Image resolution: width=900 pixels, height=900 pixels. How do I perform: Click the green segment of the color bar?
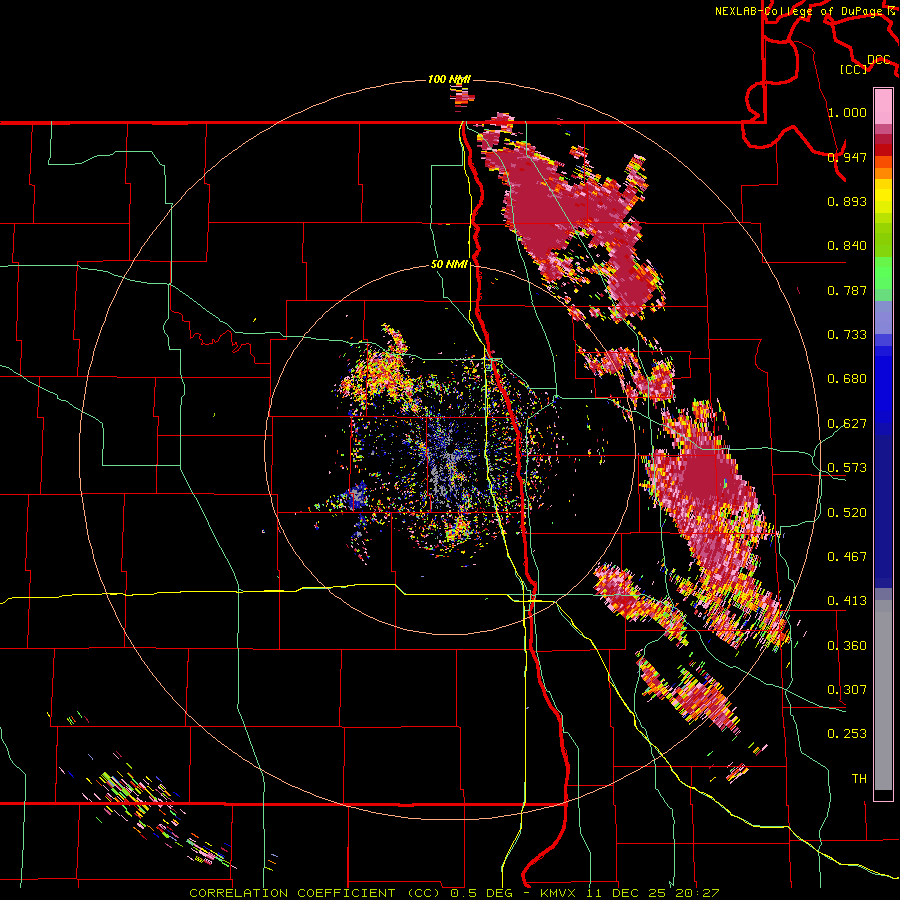pos(883,273)
